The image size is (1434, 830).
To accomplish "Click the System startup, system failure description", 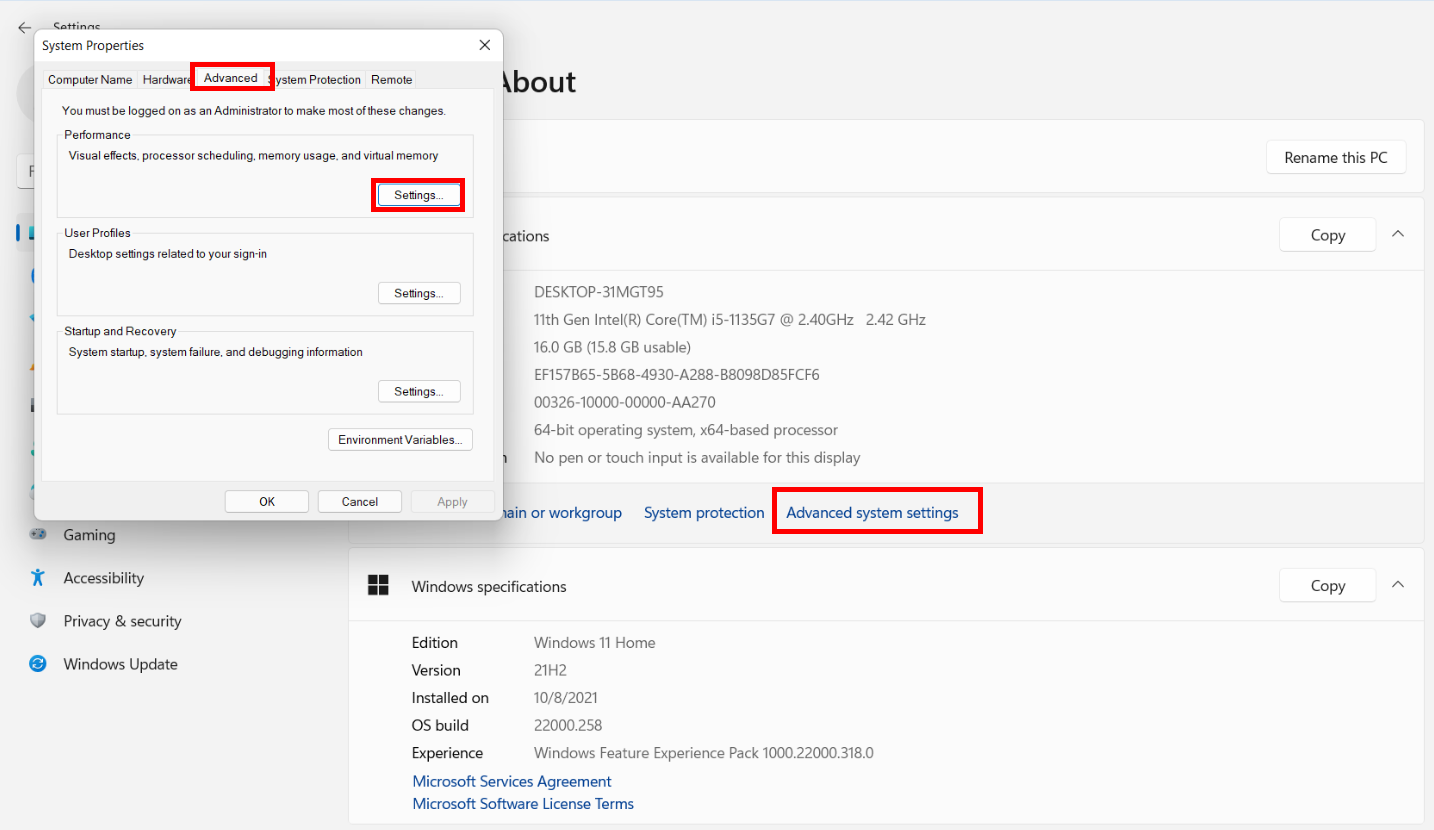I will (x=216, y=352).
